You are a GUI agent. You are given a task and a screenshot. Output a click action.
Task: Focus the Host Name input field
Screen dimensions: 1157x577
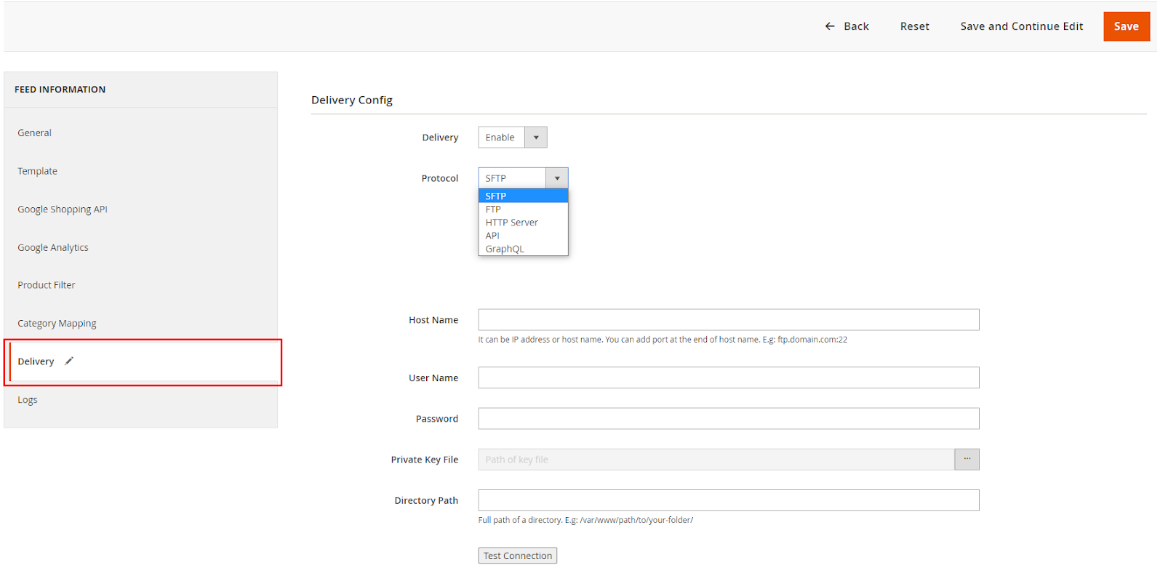click(x=728, y=320)
